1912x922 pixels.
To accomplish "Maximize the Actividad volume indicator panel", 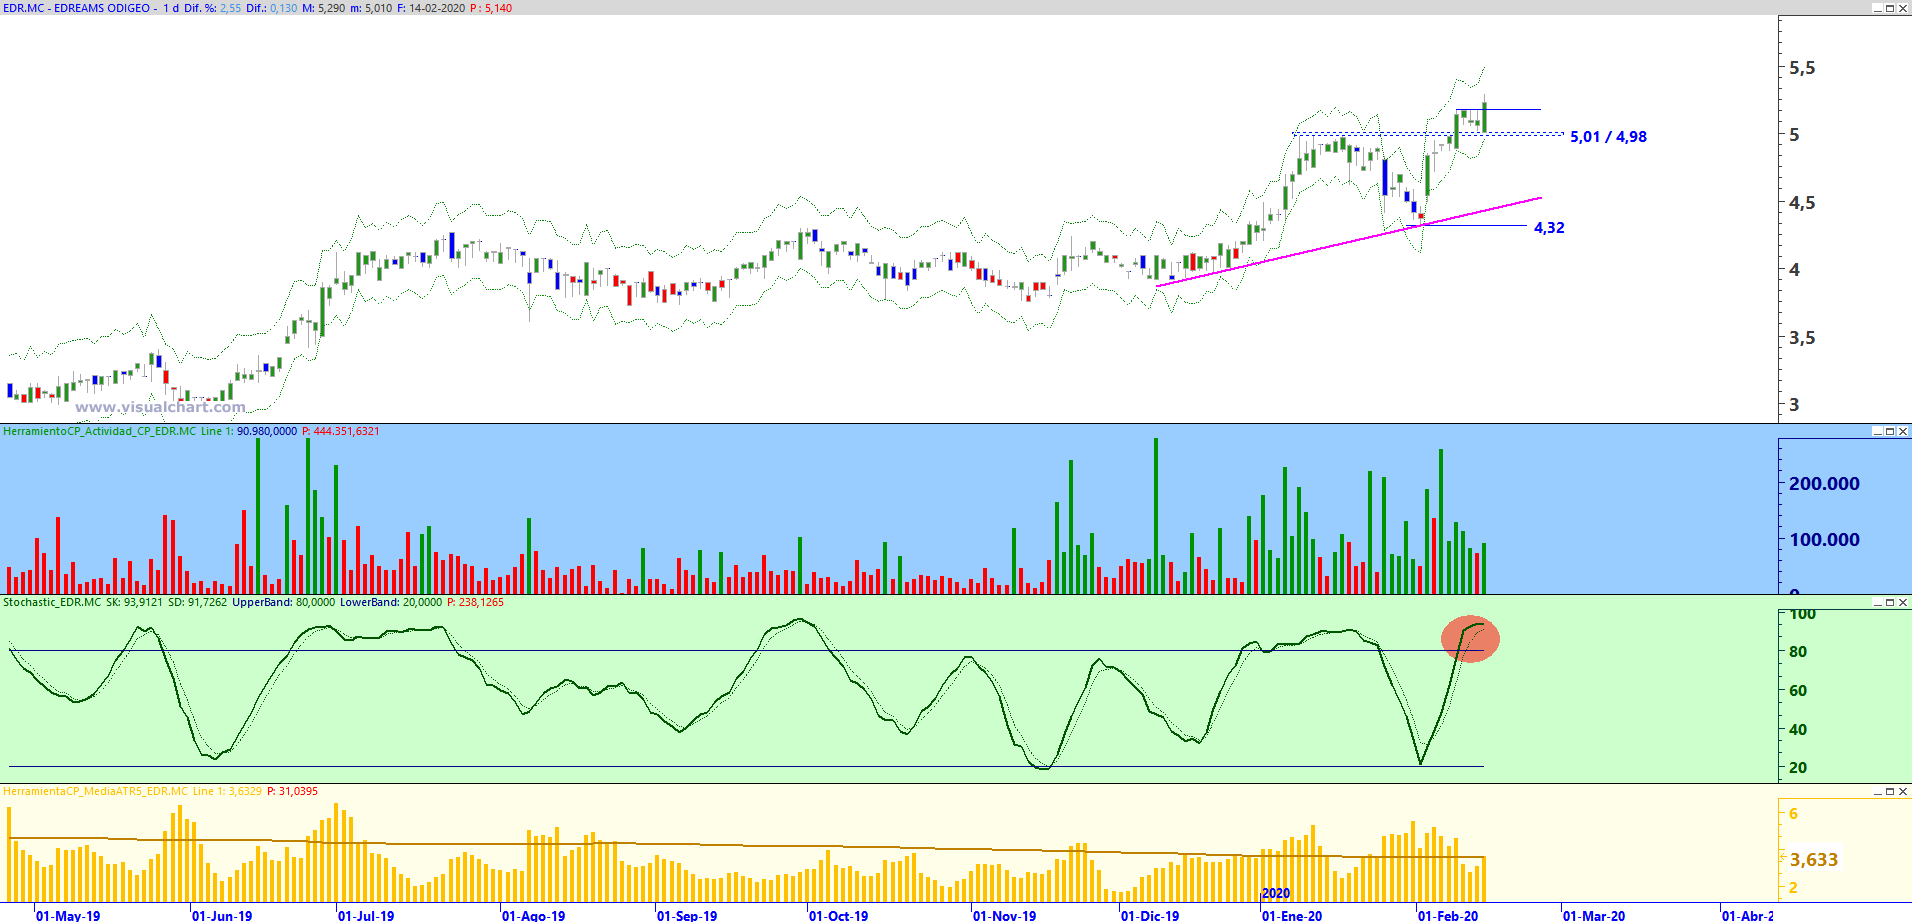I will pyautogui.click(x=1890, y=431).
